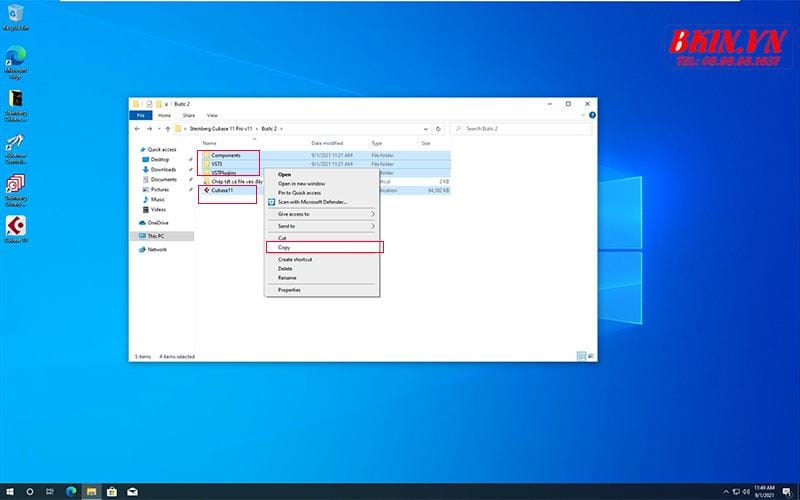This screenshot has height=500, width=800.
Task: Click the blue File tab
Action: tap(141, 115)
